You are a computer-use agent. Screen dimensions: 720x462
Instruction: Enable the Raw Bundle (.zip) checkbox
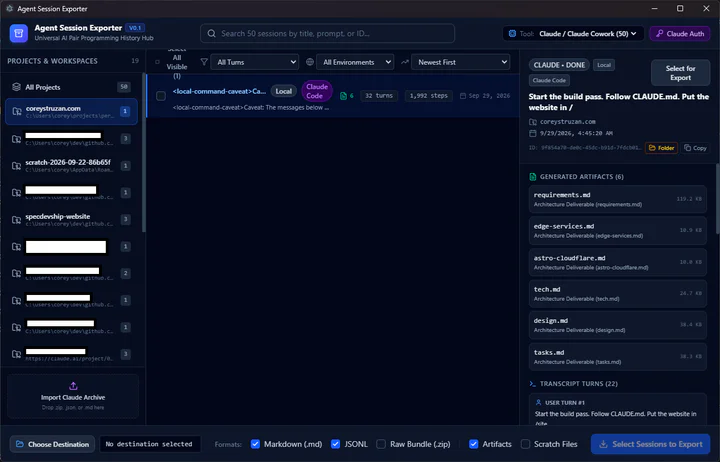[x=381, y=444]
